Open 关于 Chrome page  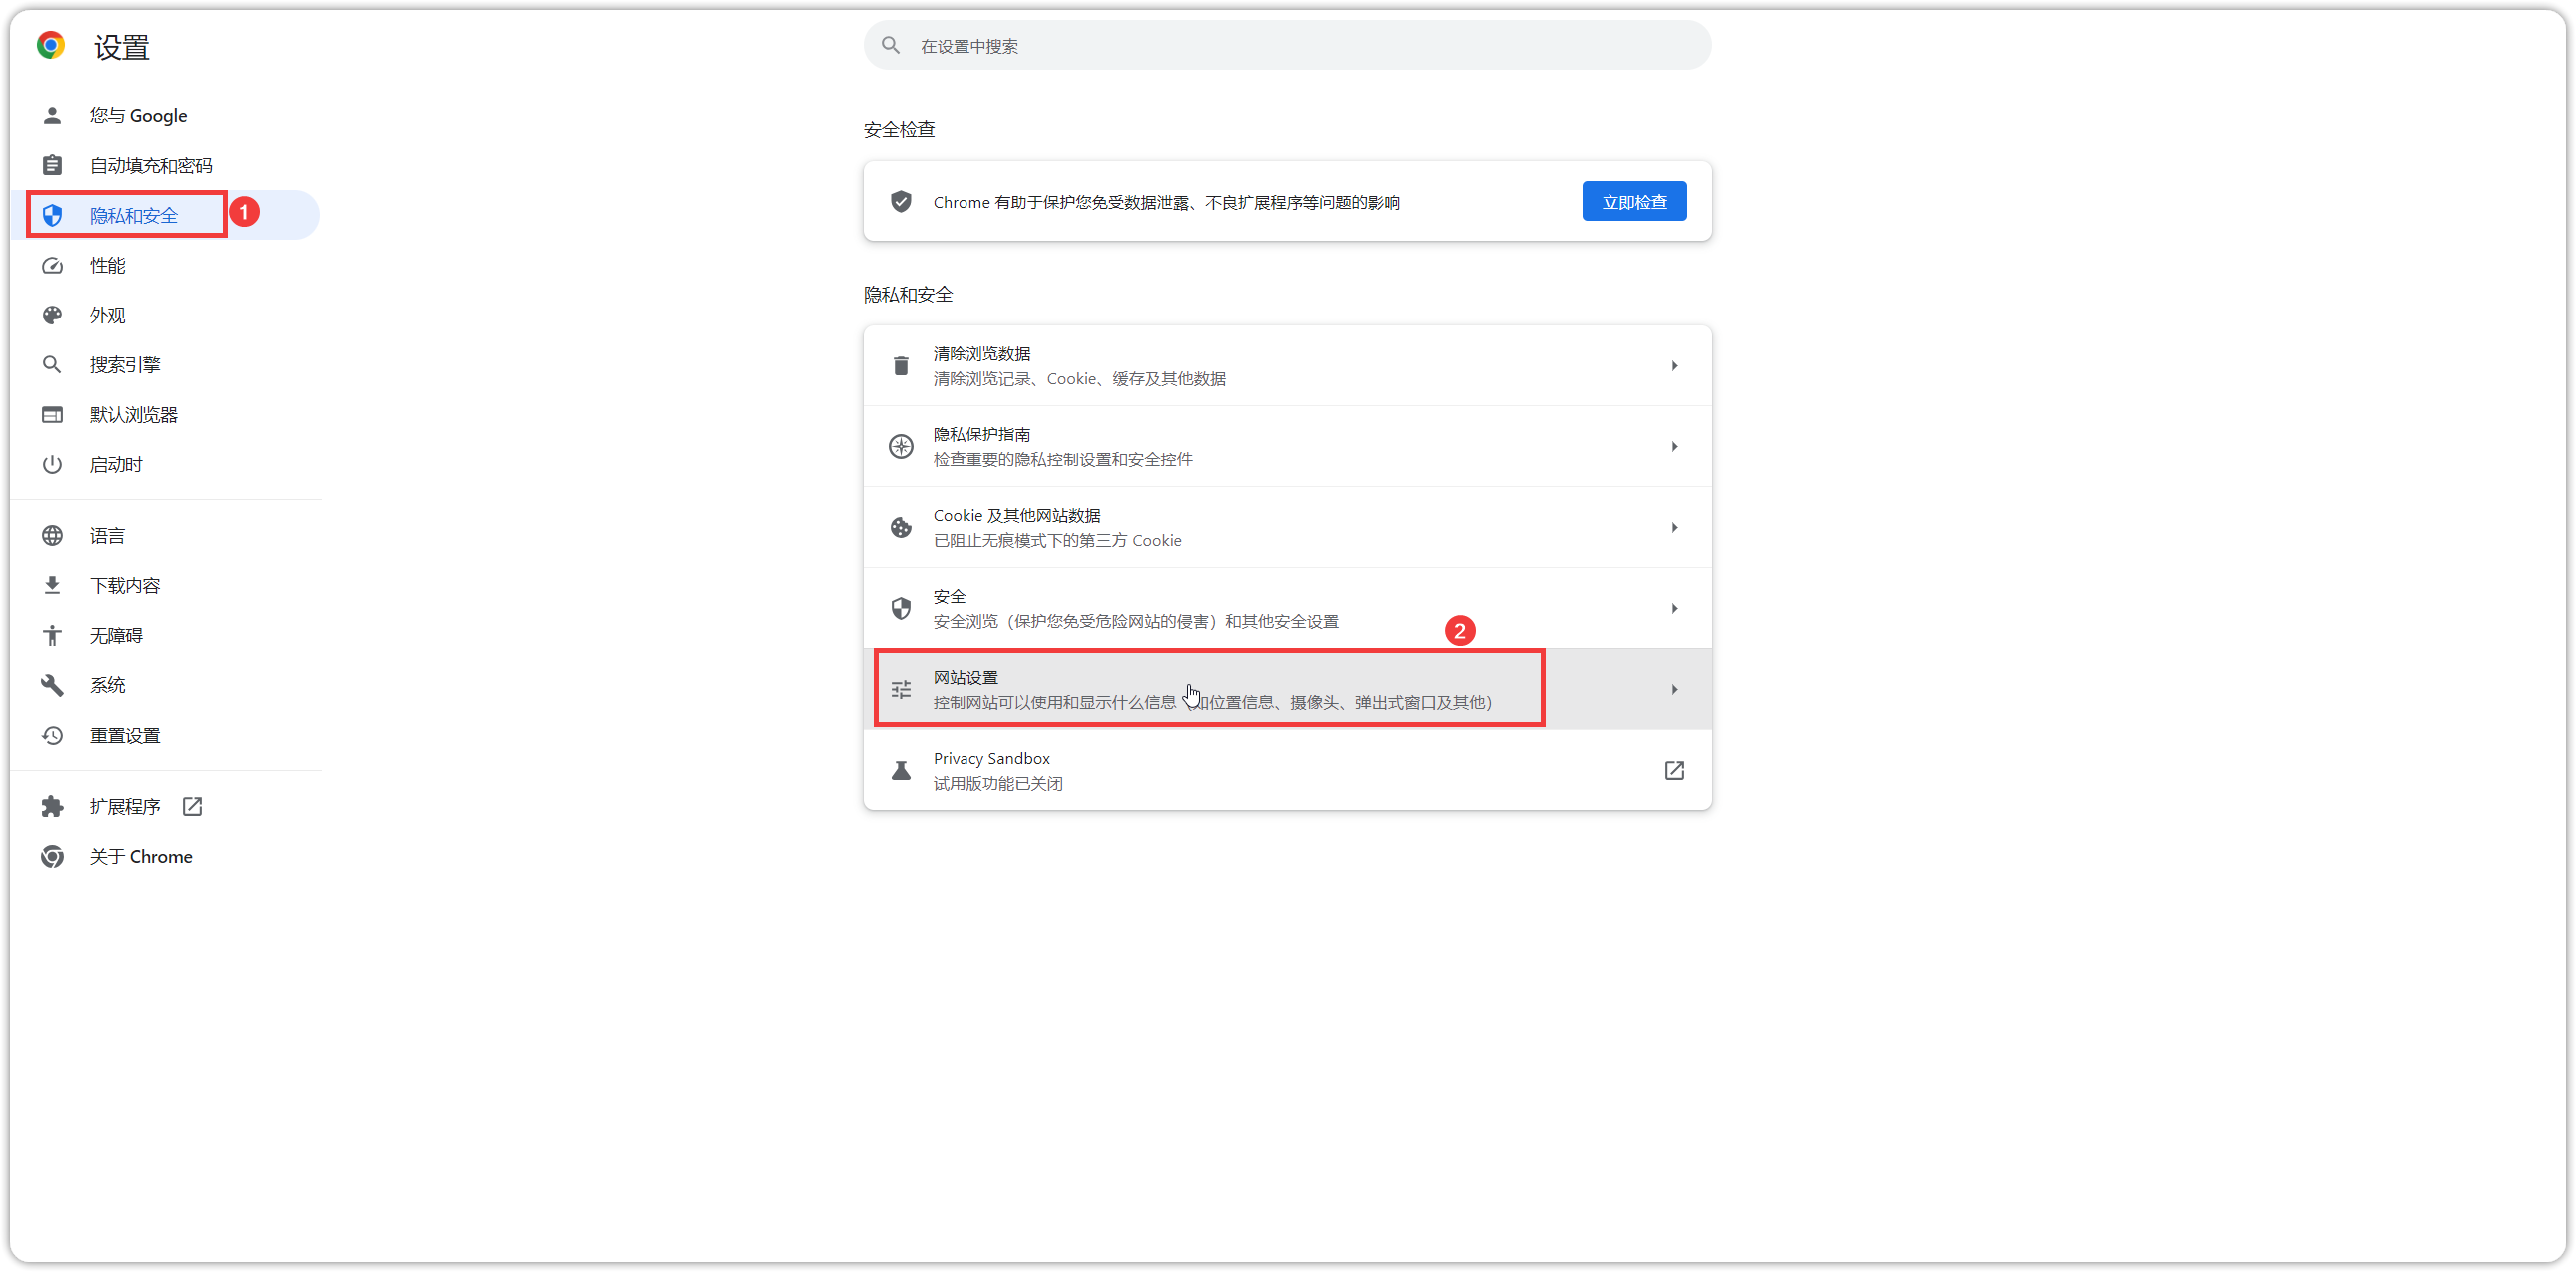click(165, 857)
